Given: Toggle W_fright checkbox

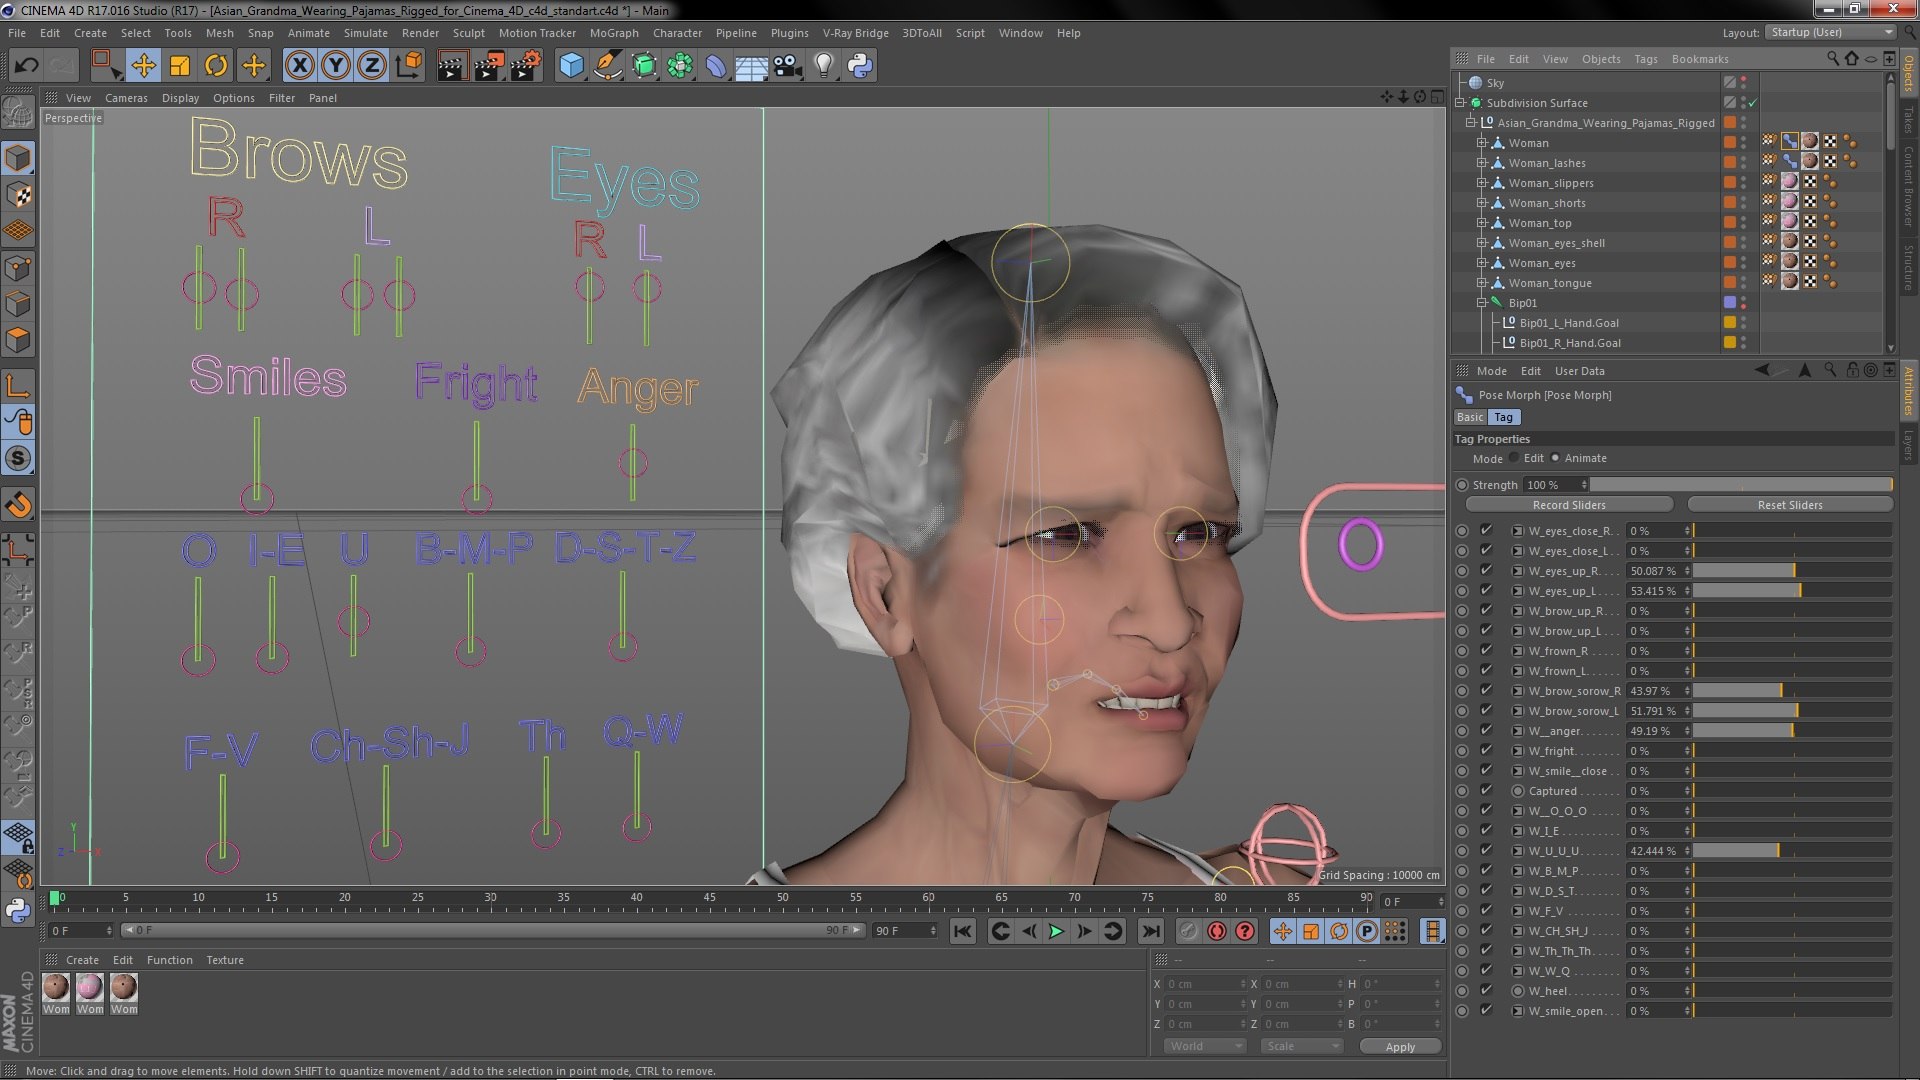Looking at the screenshot, I should coord(1486,750).
